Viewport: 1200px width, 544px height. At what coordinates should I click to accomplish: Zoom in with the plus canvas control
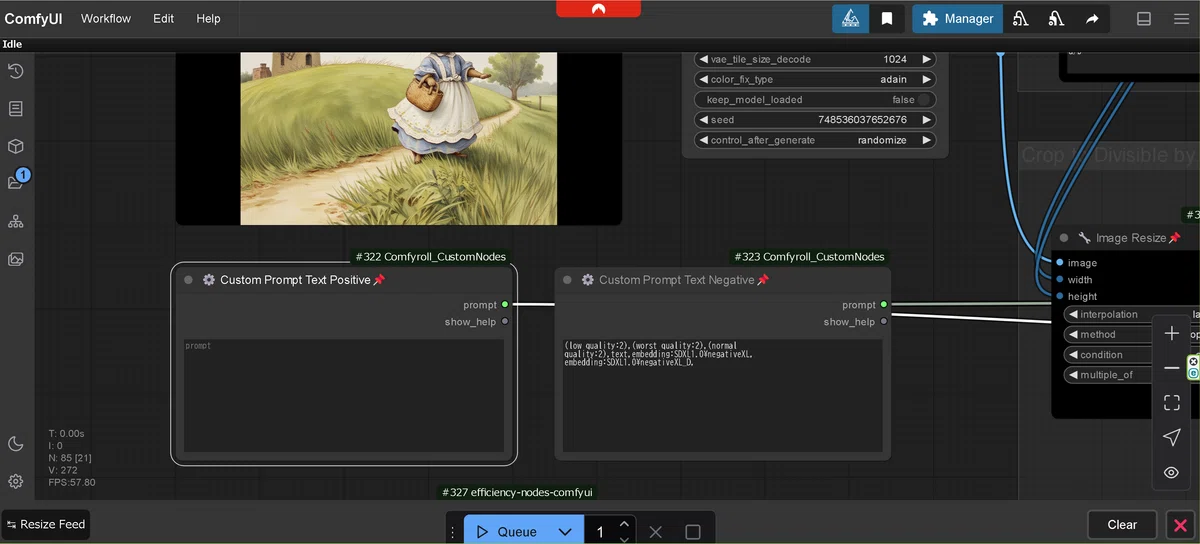click(1172, 334)
